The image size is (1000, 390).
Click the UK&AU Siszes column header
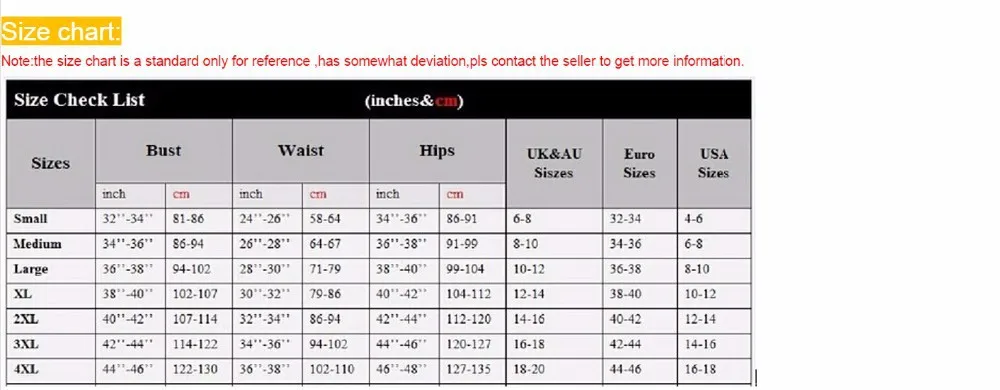click(554, 163)
